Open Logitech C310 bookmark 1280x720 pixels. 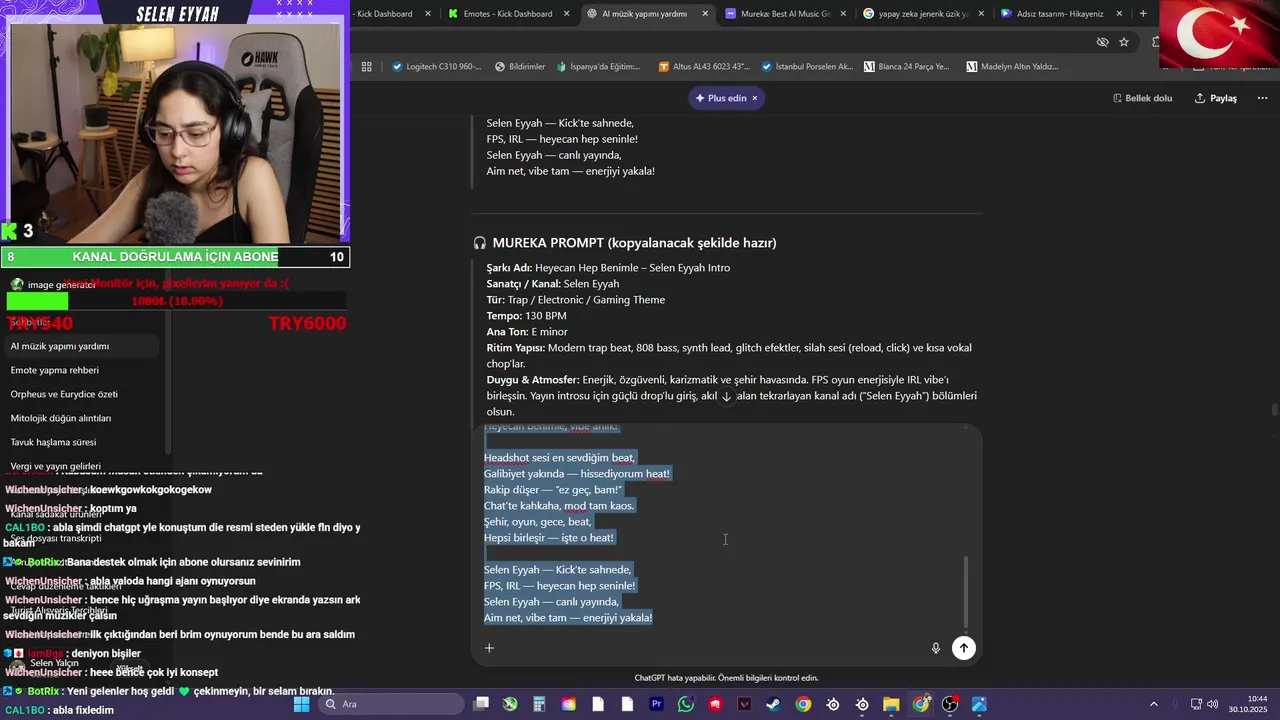point(437,67)
